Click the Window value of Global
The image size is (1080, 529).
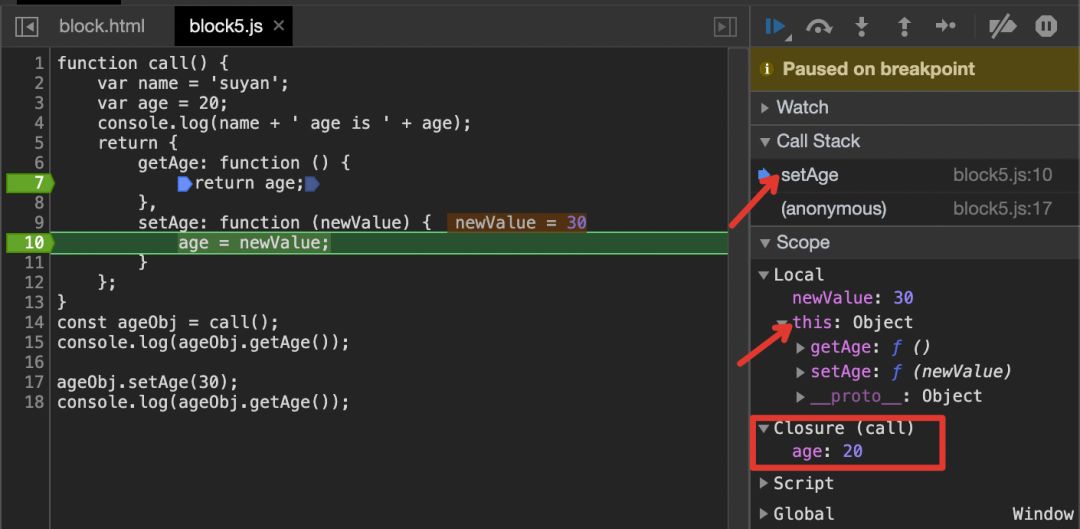[x=1042, y=514]
